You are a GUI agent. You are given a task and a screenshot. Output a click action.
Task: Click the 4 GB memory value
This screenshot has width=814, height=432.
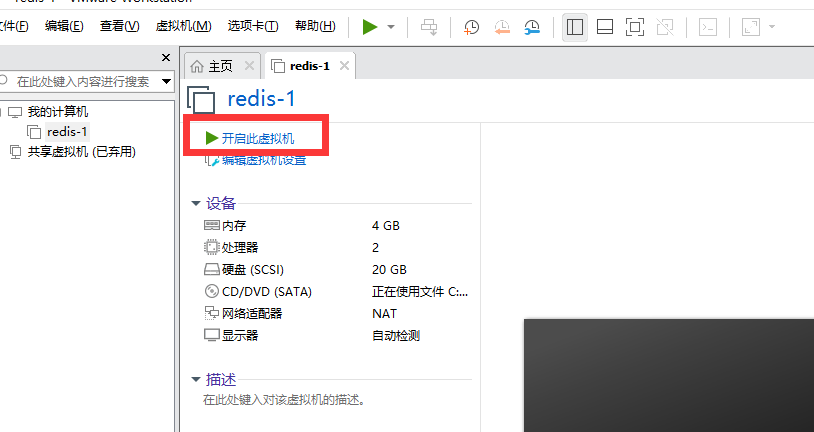386,225
